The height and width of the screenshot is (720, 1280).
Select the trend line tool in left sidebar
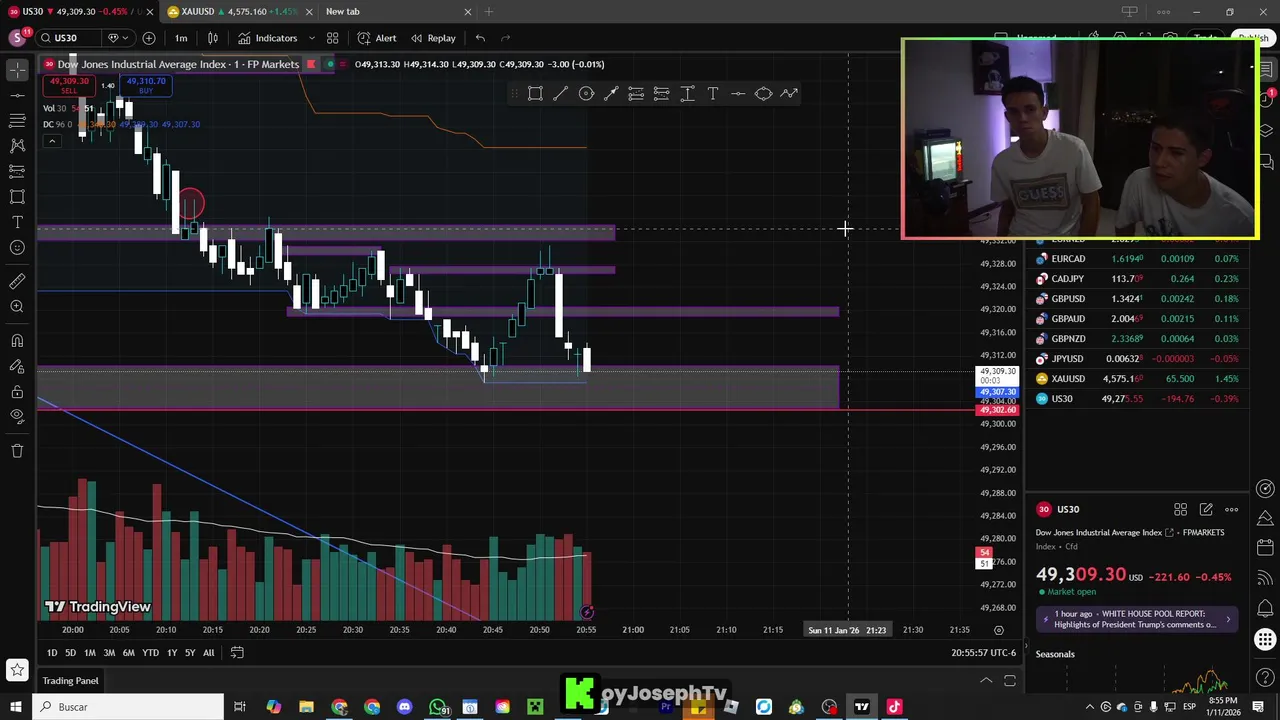(x=17, y=94)
